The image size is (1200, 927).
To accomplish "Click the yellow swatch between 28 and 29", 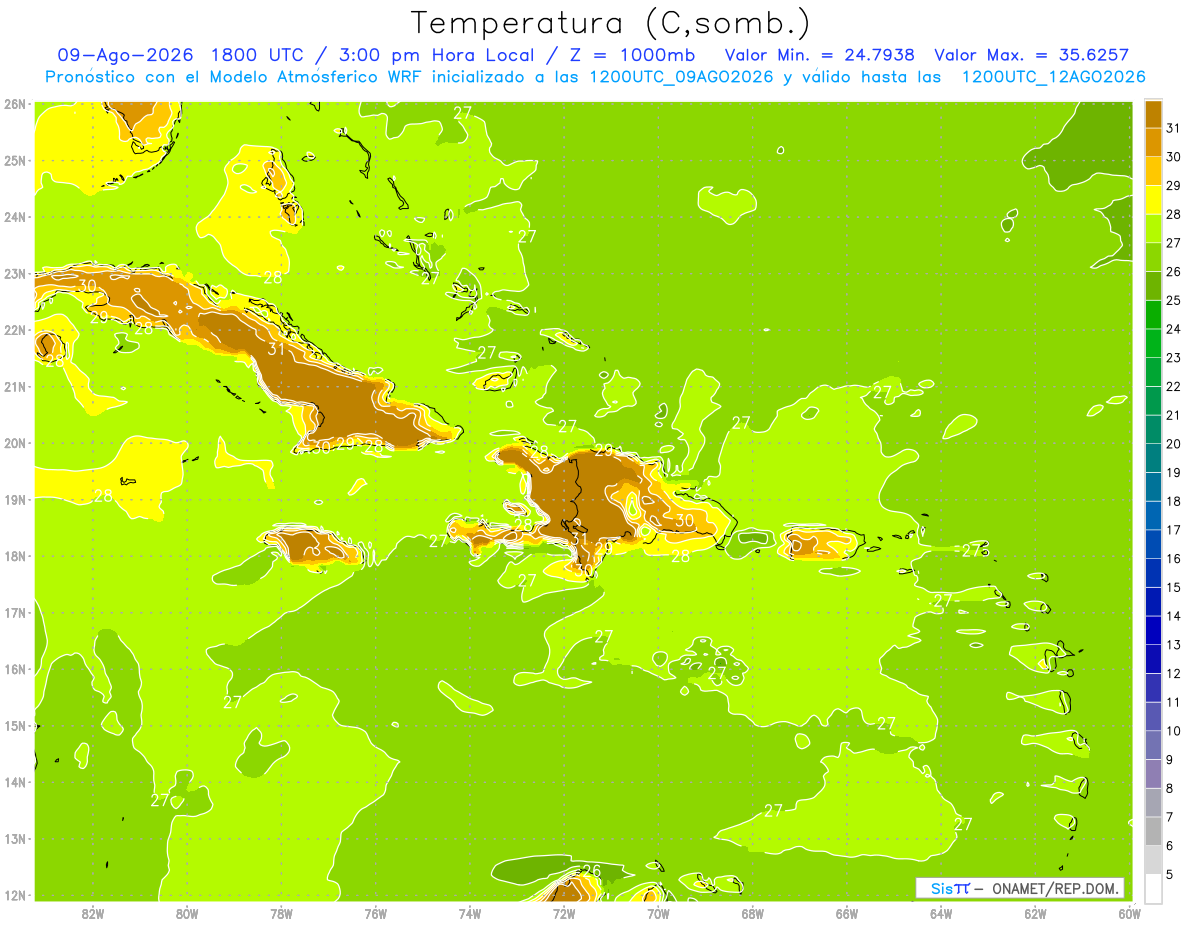I will point(1153,200).
